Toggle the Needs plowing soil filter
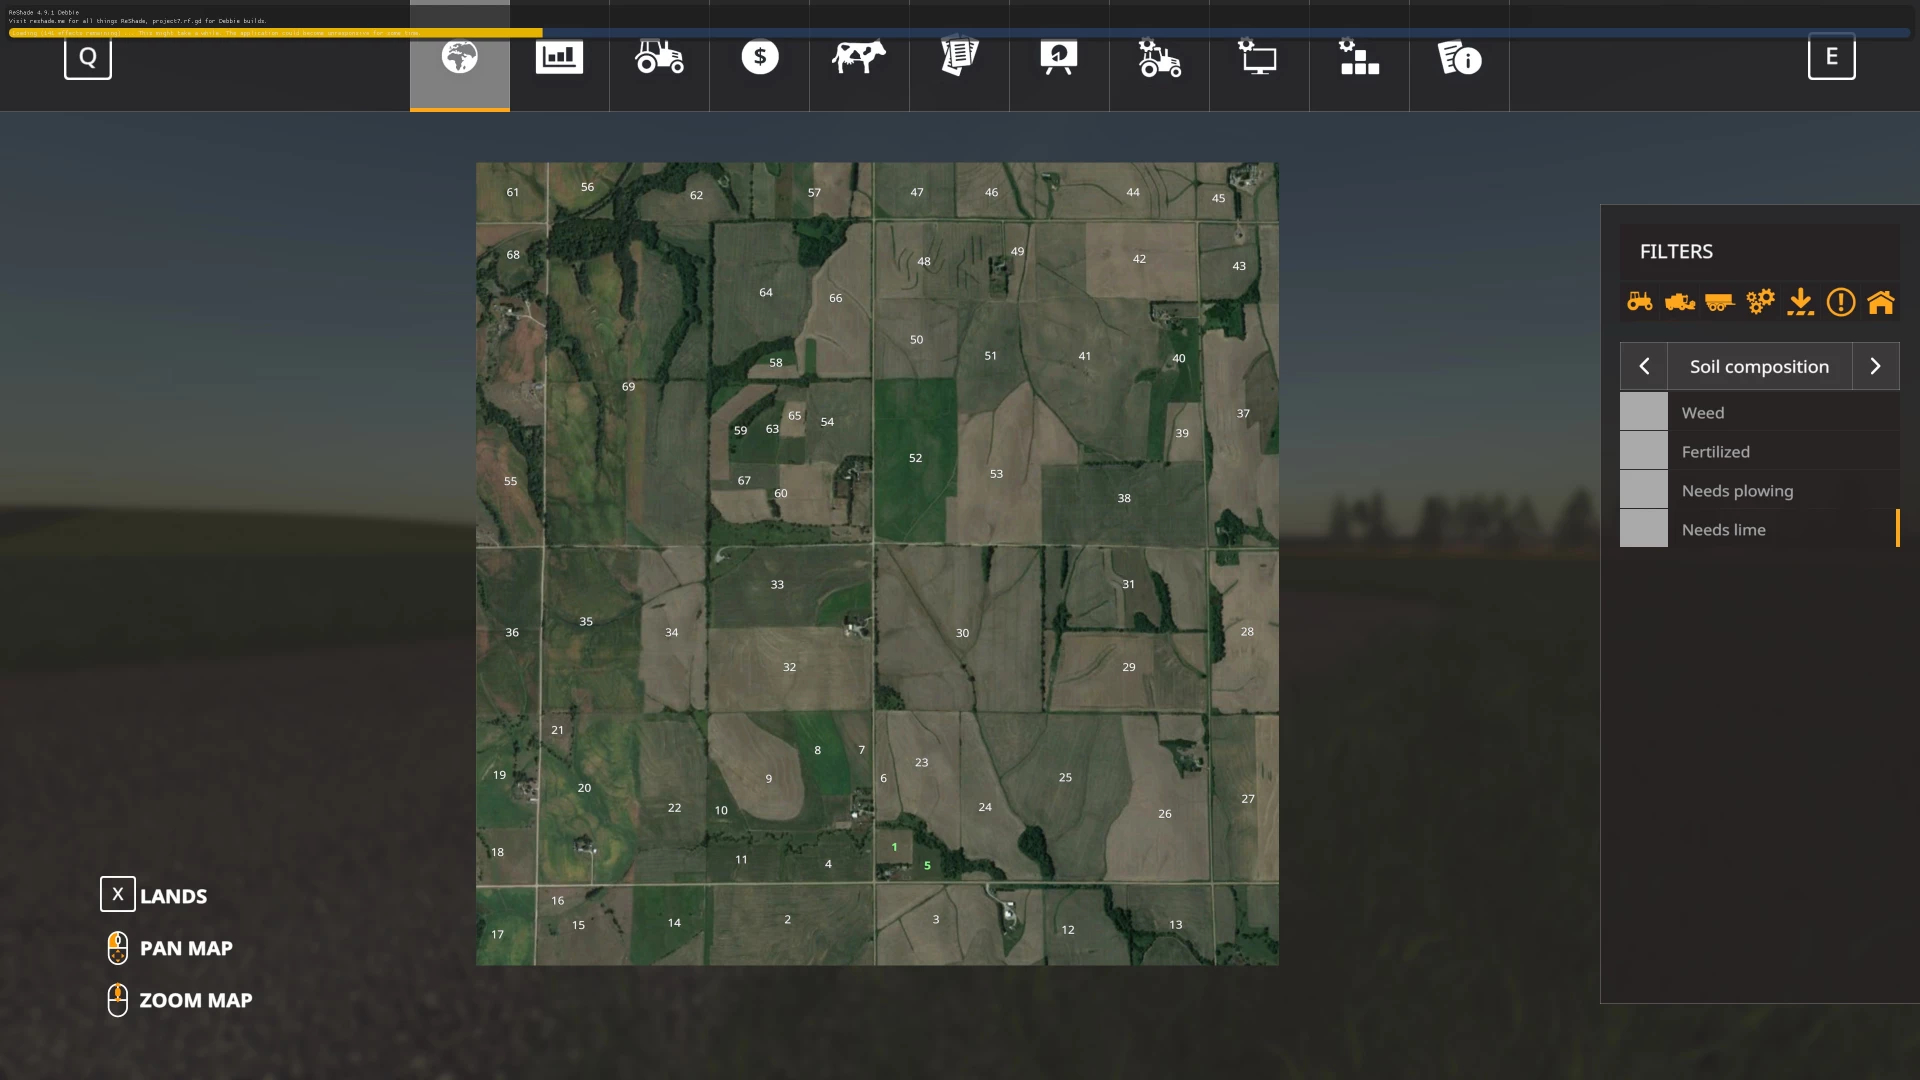The image size is (1920, 1080). (1758, 490)
